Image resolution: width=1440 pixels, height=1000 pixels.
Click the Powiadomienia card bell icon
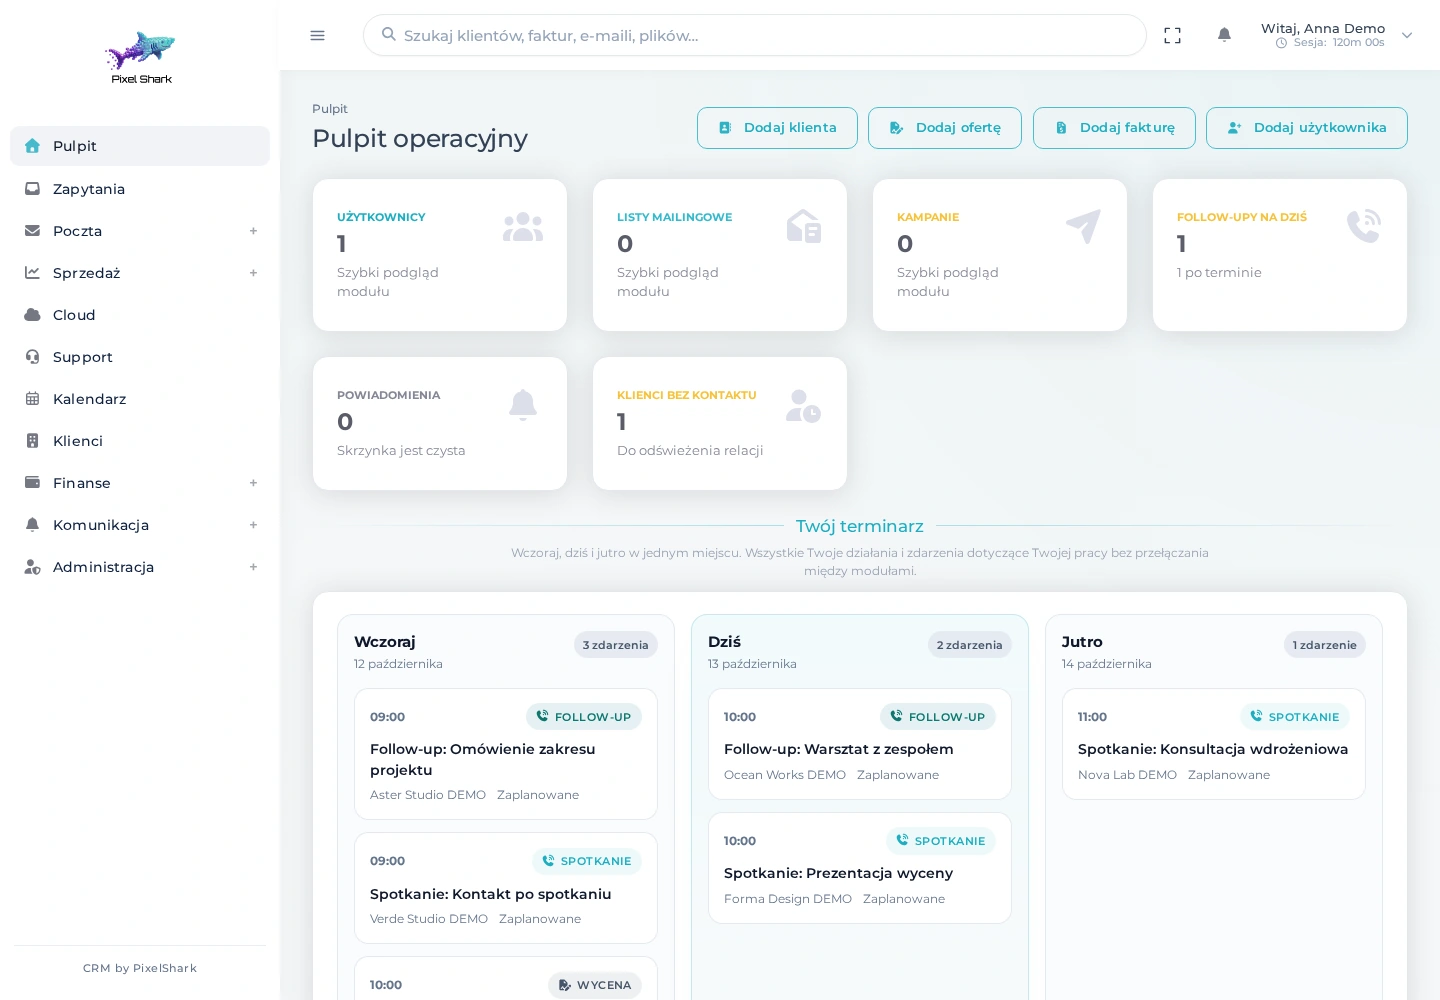coord(523,405)
